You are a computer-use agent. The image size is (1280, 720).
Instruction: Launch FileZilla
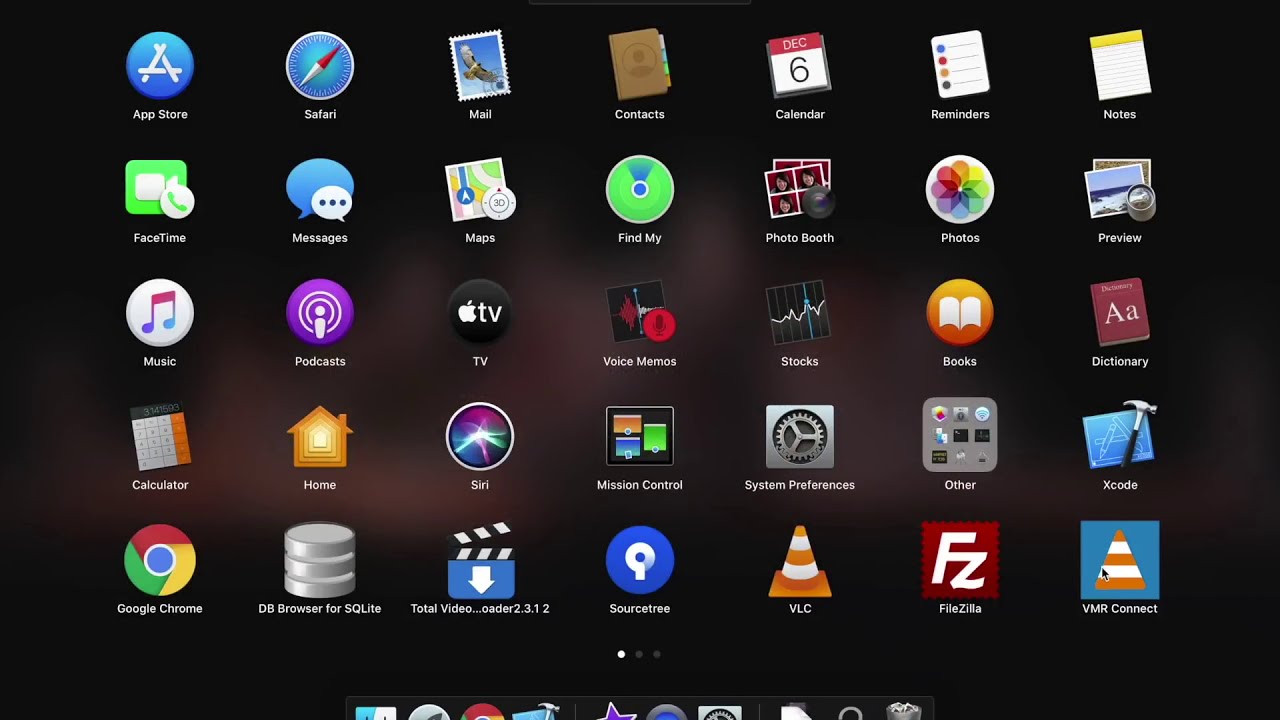pos(960,560)
